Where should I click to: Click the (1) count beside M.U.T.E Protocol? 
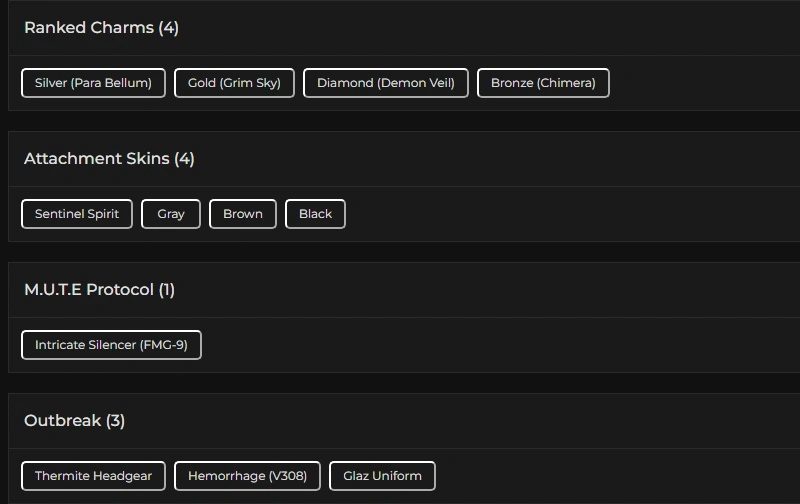(x=166, y=290)
